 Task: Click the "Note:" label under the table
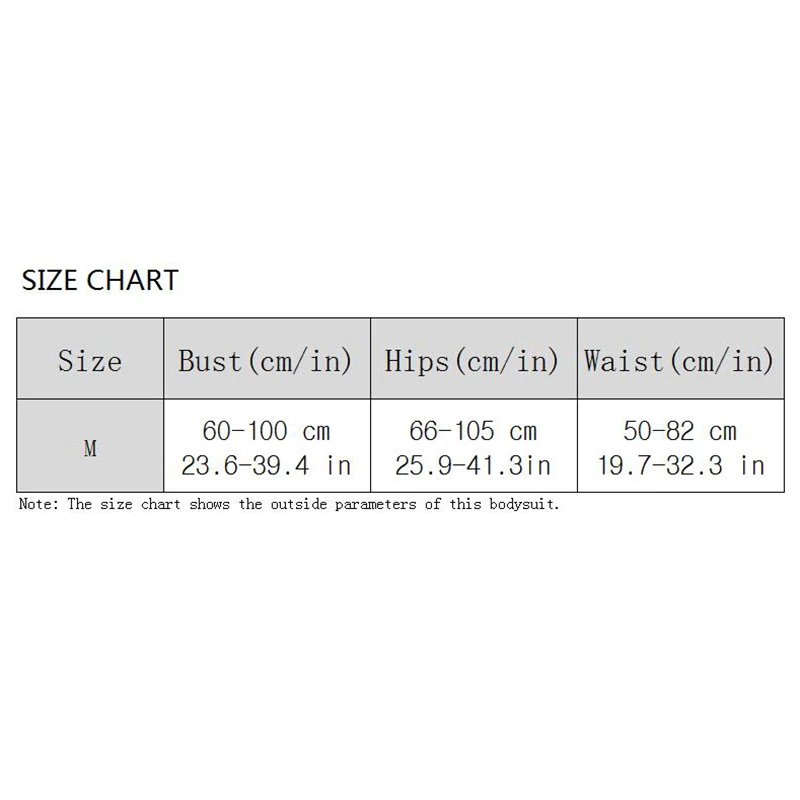39,504
